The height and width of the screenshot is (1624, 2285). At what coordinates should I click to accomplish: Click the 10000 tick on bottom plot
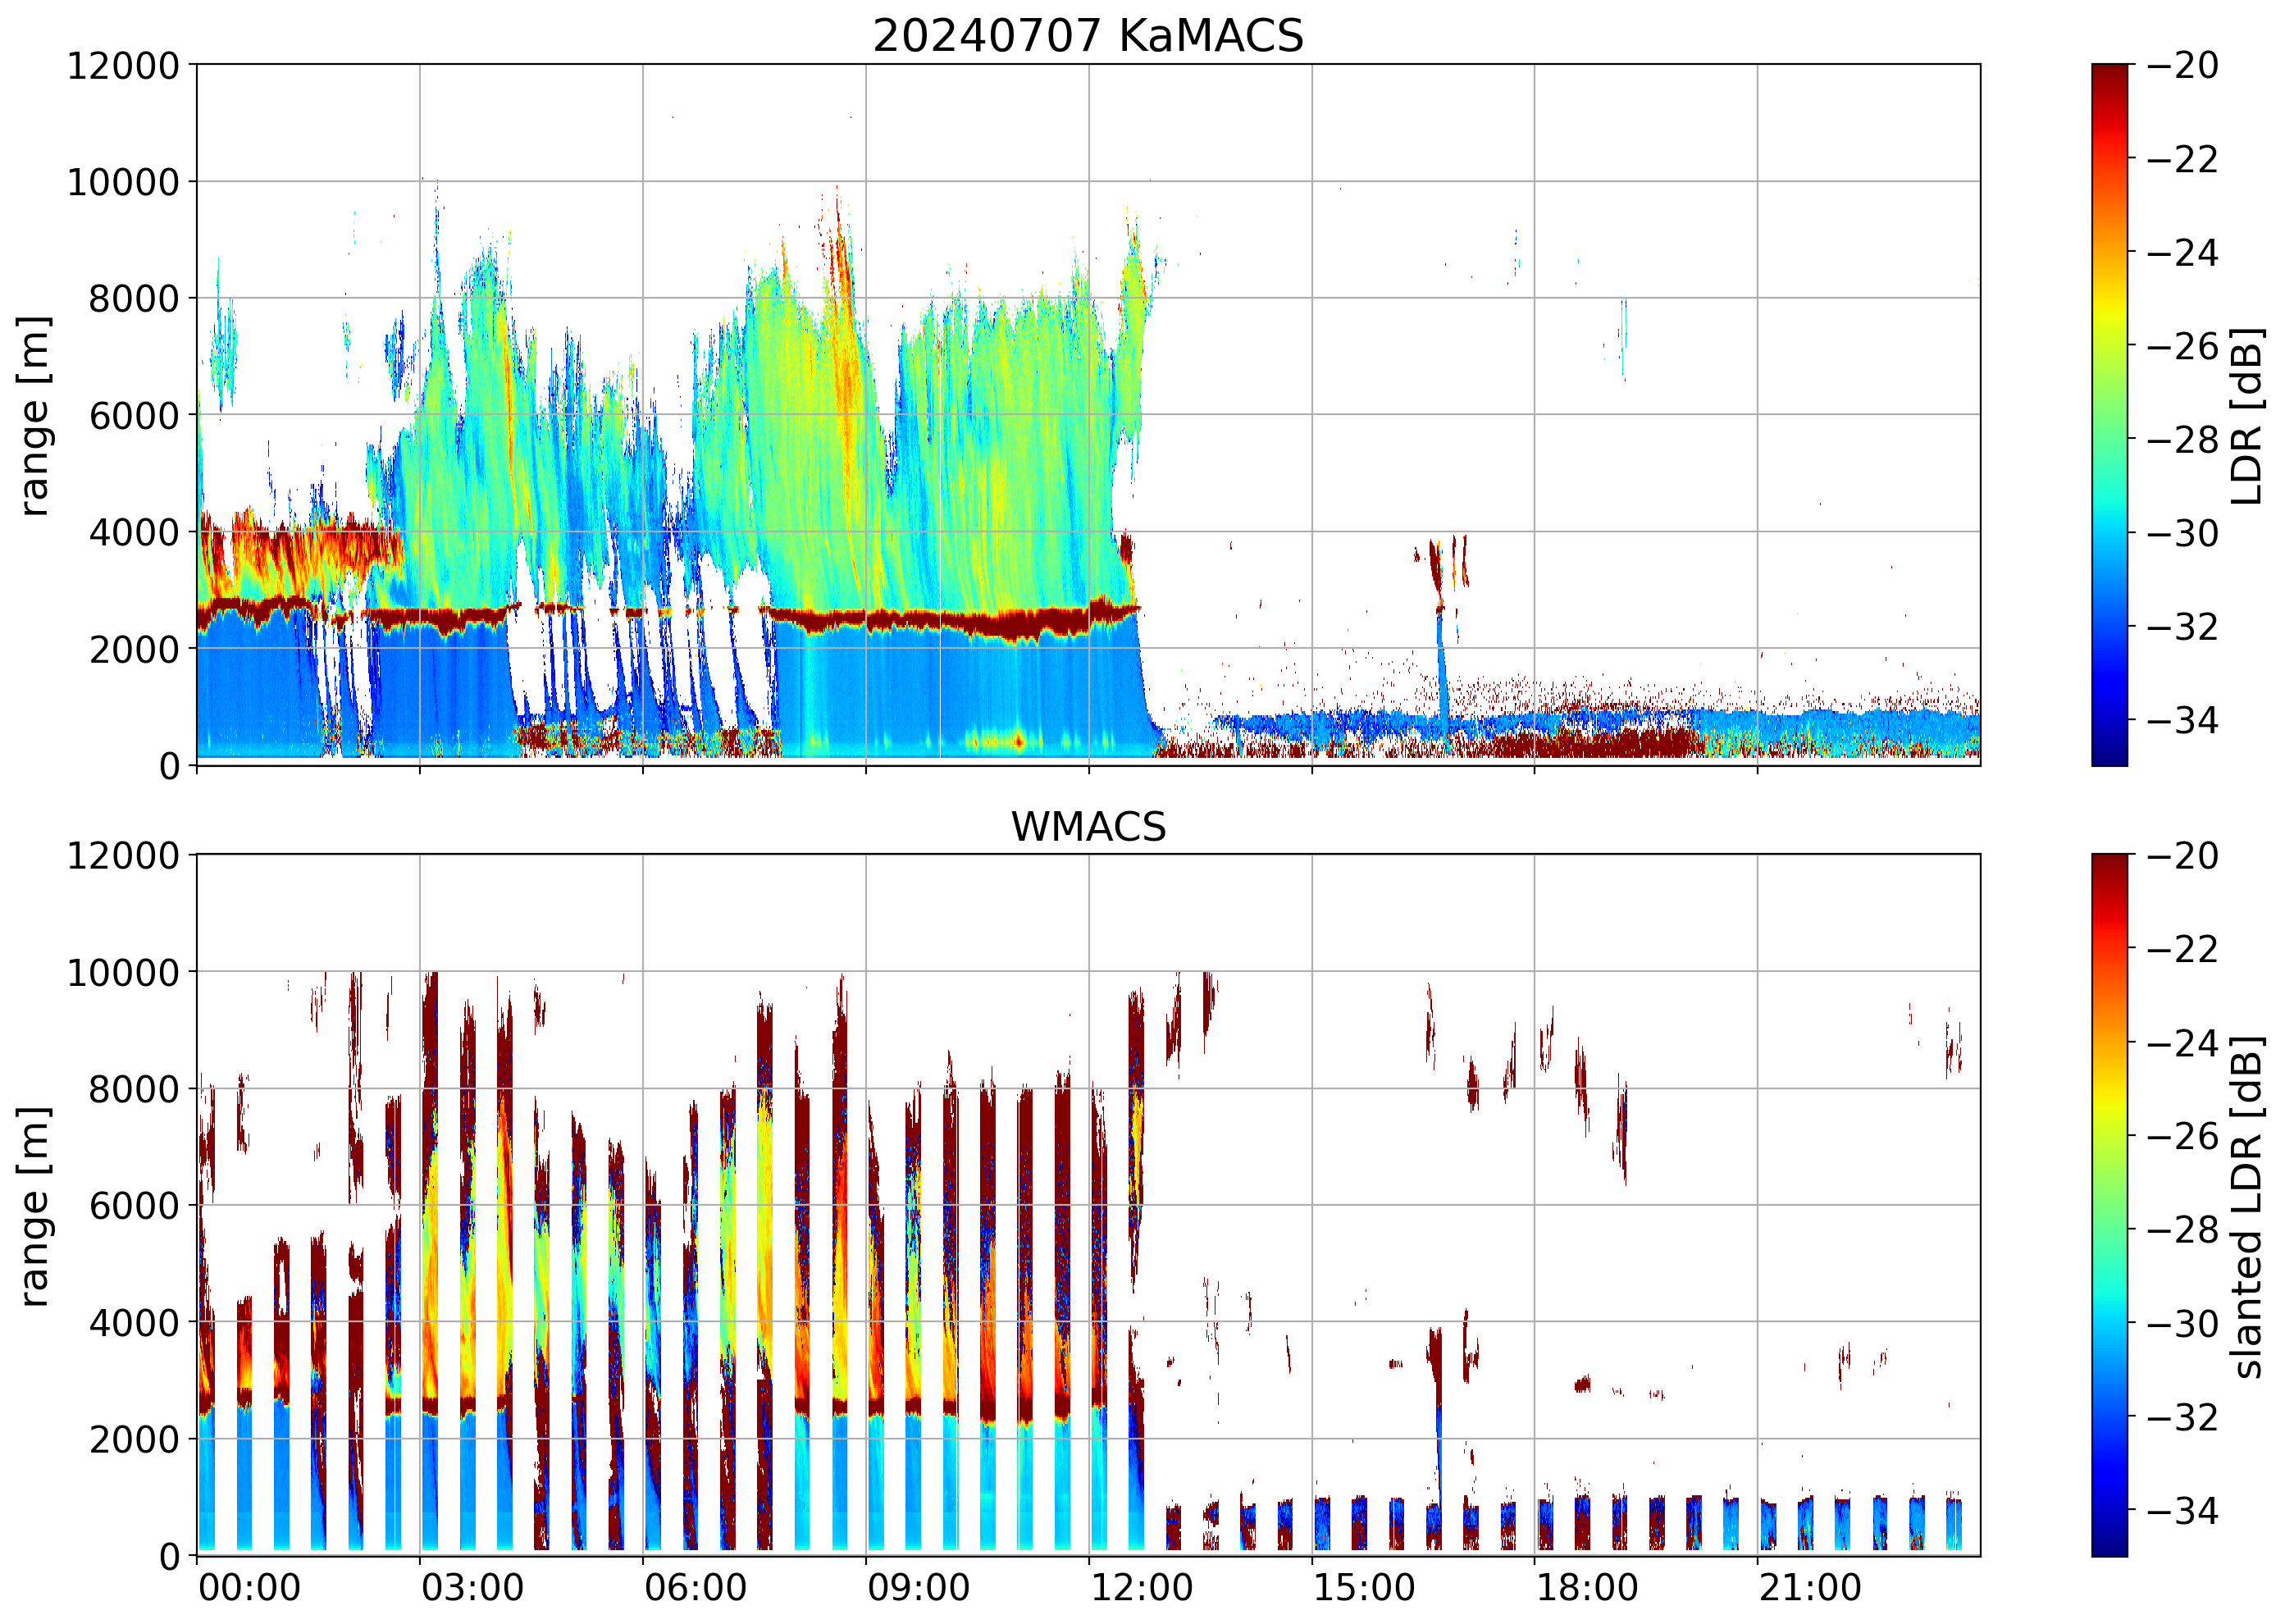[123, 973]
